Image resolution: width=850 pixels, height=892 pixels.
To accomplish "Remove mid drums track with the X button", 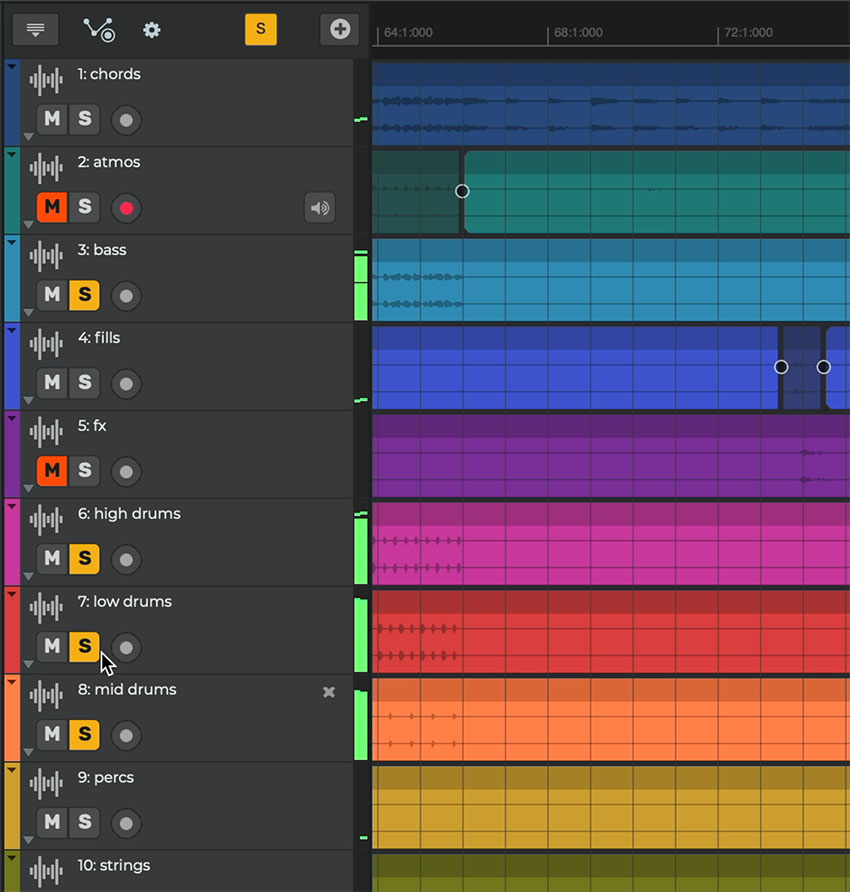I will pyautogui.click(x=328, y=692).
